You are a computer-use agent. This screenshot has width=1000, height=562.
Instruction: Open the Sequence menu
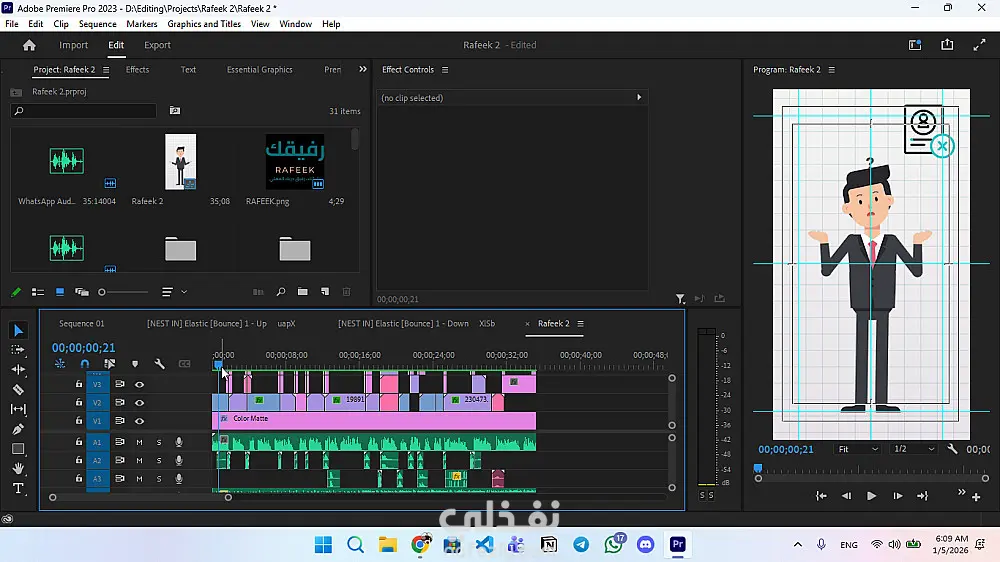coord(98,24)
